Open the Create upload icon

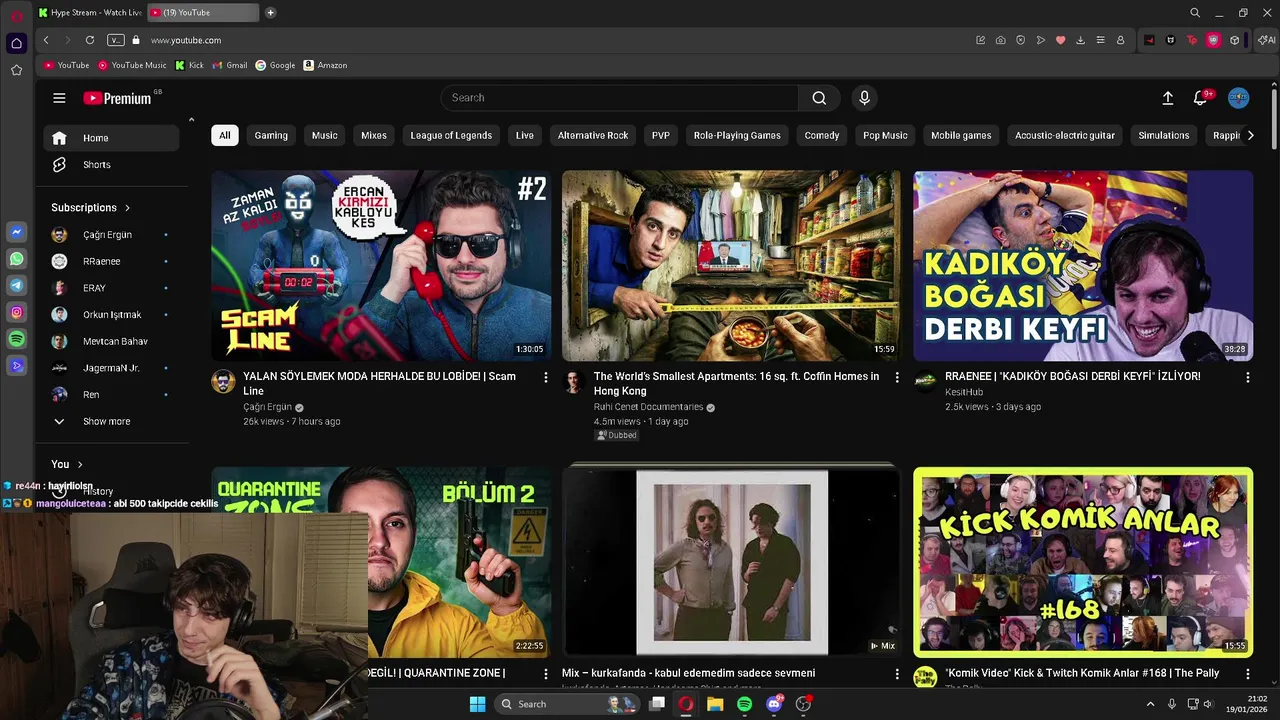click(1167, 98)
